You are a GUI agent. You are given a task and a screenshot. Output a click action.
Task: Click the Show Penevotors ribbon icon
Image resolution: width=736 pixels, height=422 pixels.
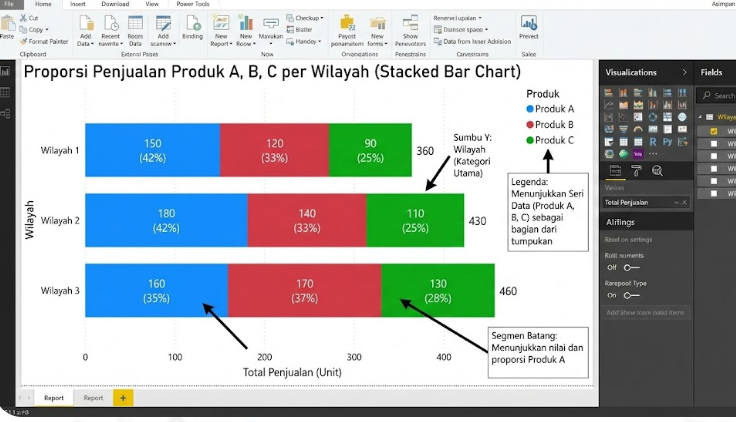tap(410, 29)
